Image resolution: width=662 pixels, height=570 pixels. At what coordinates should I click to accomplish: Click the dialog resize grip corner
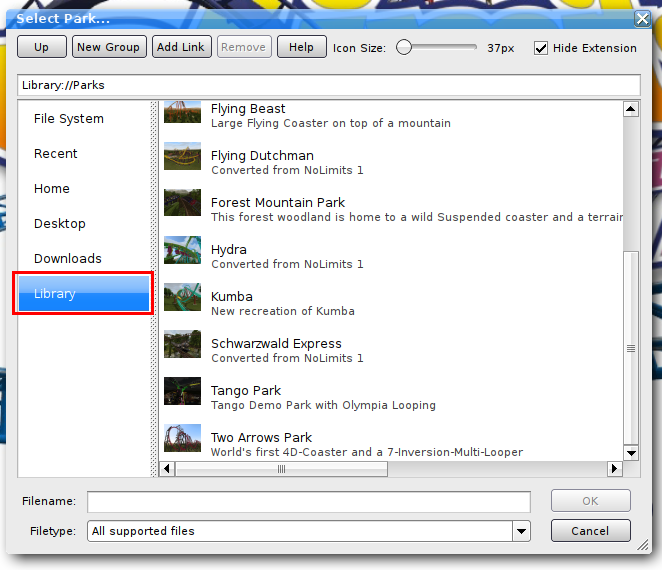point(643,545)
